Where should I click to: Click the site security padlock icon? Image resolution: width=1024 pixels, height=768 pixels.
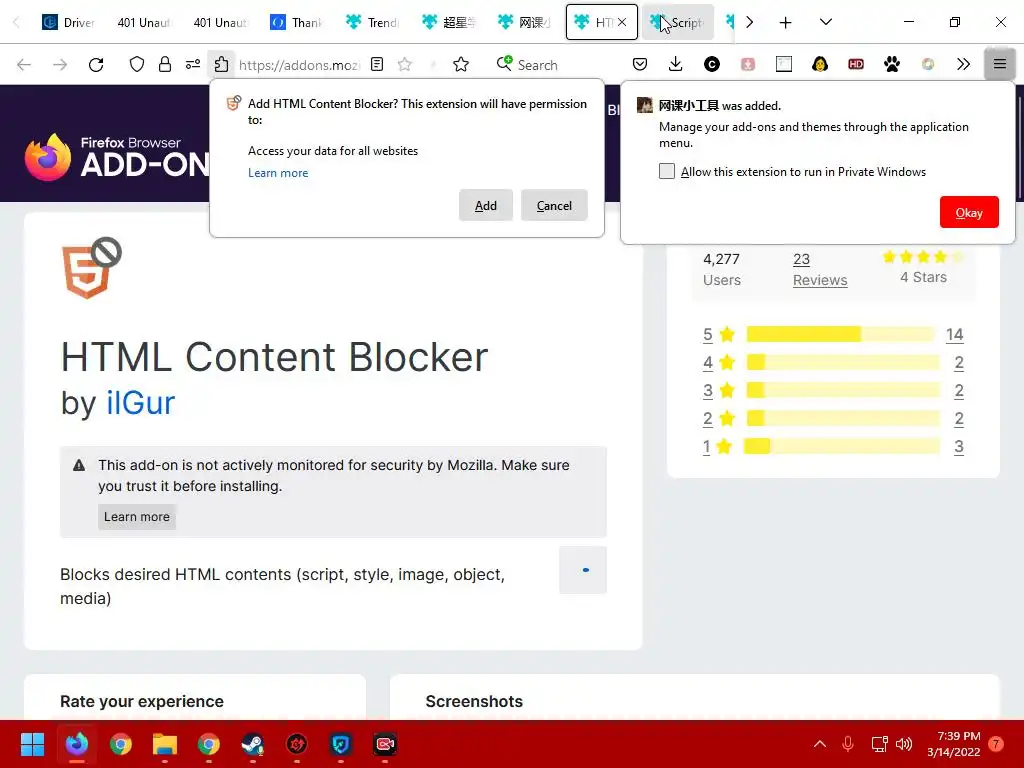tap(165, 64)
